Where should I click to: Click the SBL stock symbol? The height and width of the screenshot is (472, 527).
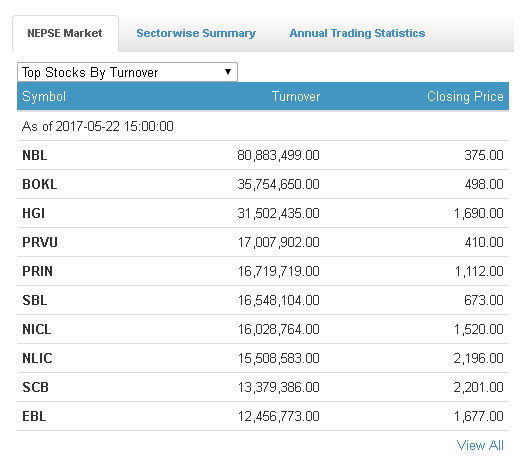tap(35, 300)
